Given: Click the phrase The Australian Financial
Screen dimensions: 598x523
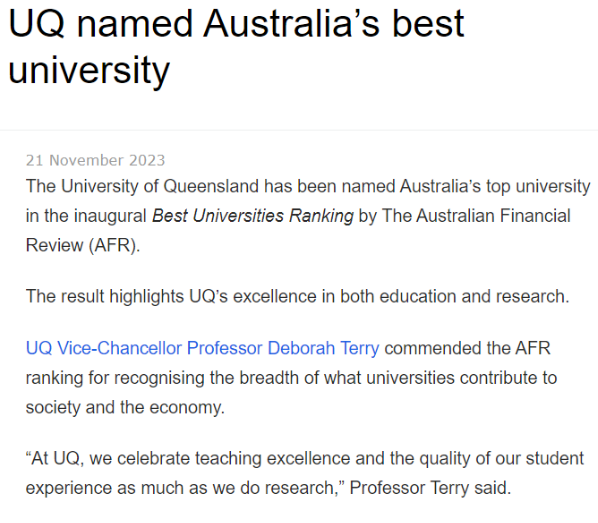Looking at the screenshot, I should tap(476, 216).
